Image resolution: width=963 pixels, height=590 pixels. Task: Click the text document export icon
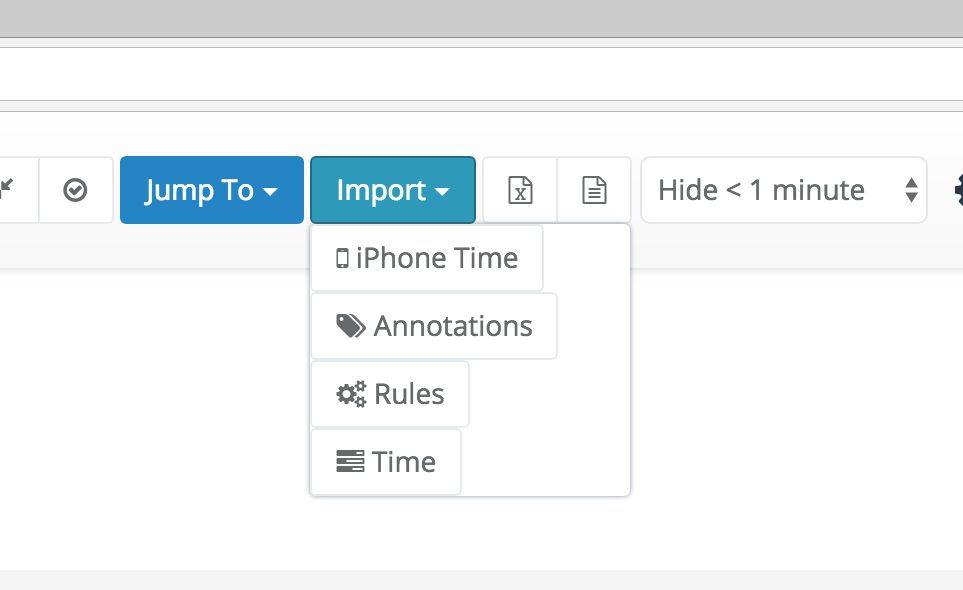click(x=594, y=190)
